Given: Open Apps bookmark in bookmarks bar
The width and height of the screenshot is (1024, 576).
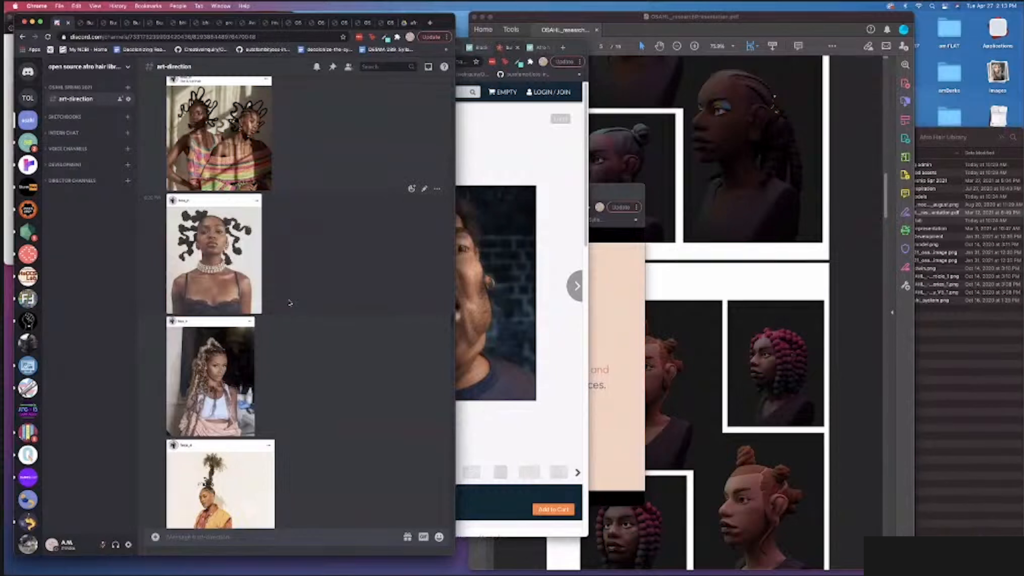Looking at the screenshot, I should [31, 50].
